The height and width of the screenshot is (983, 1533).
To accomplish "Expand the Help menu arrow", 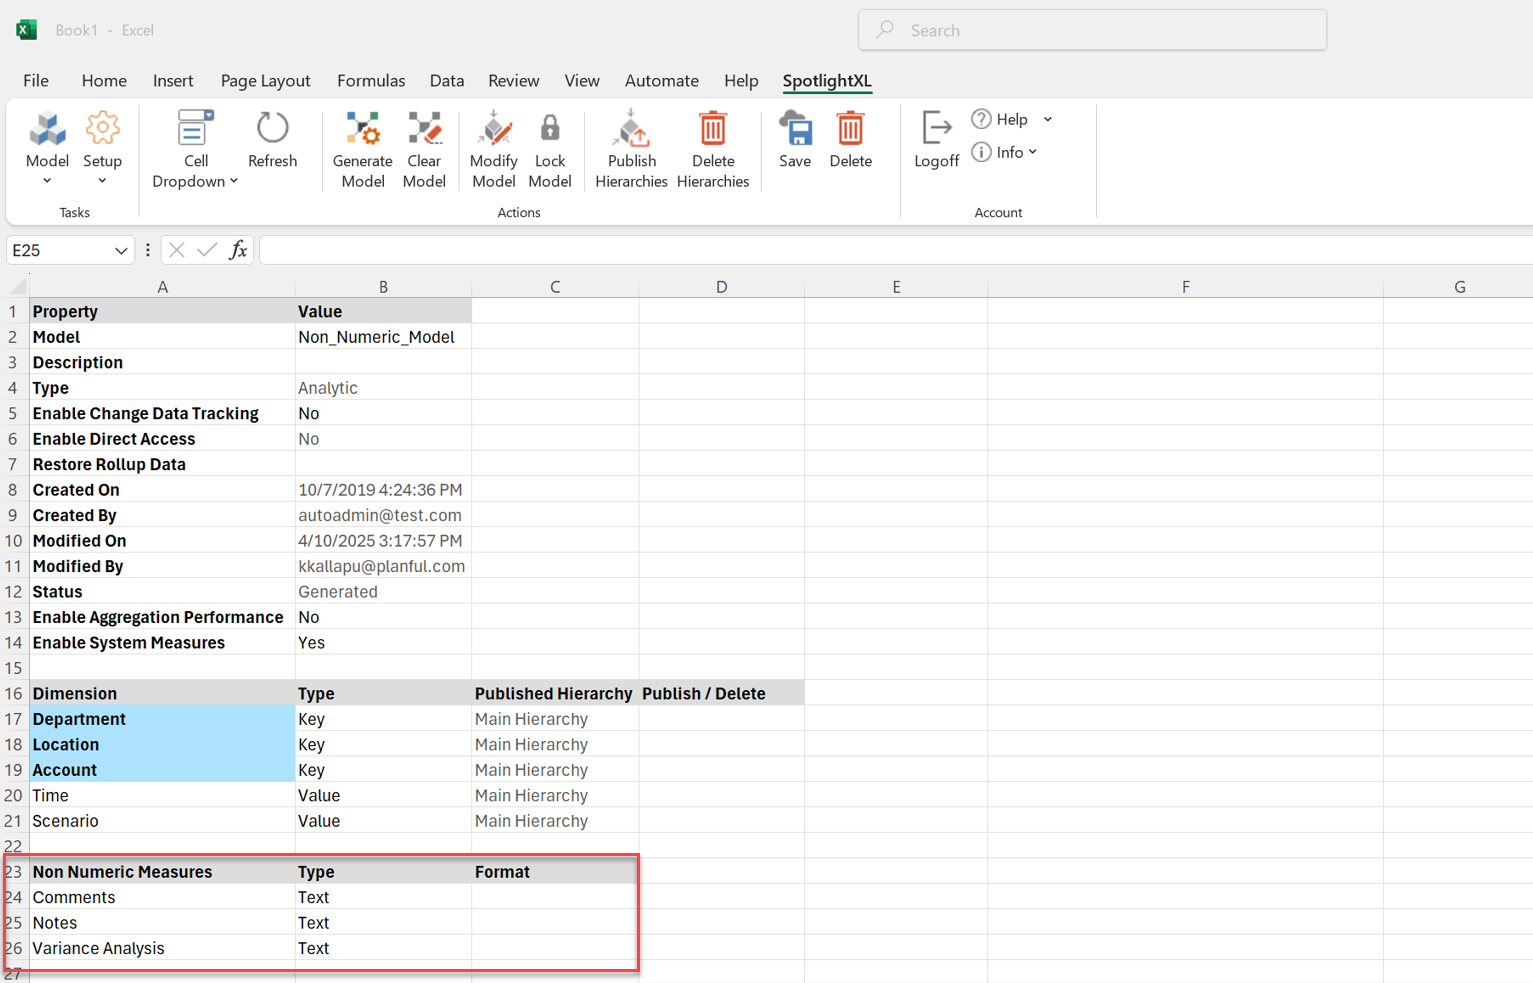I will pyautogui.click(x=1048, y=119).
